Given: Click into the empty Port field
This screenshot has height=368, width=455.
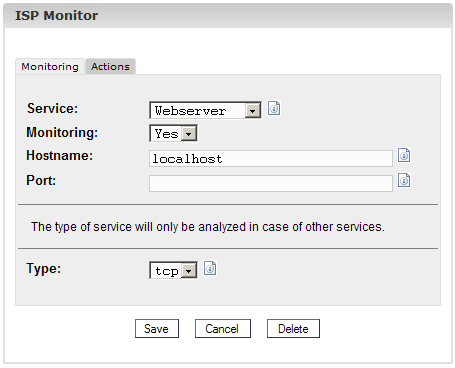Looking at the screenshot, I should [x=271, y=183].
